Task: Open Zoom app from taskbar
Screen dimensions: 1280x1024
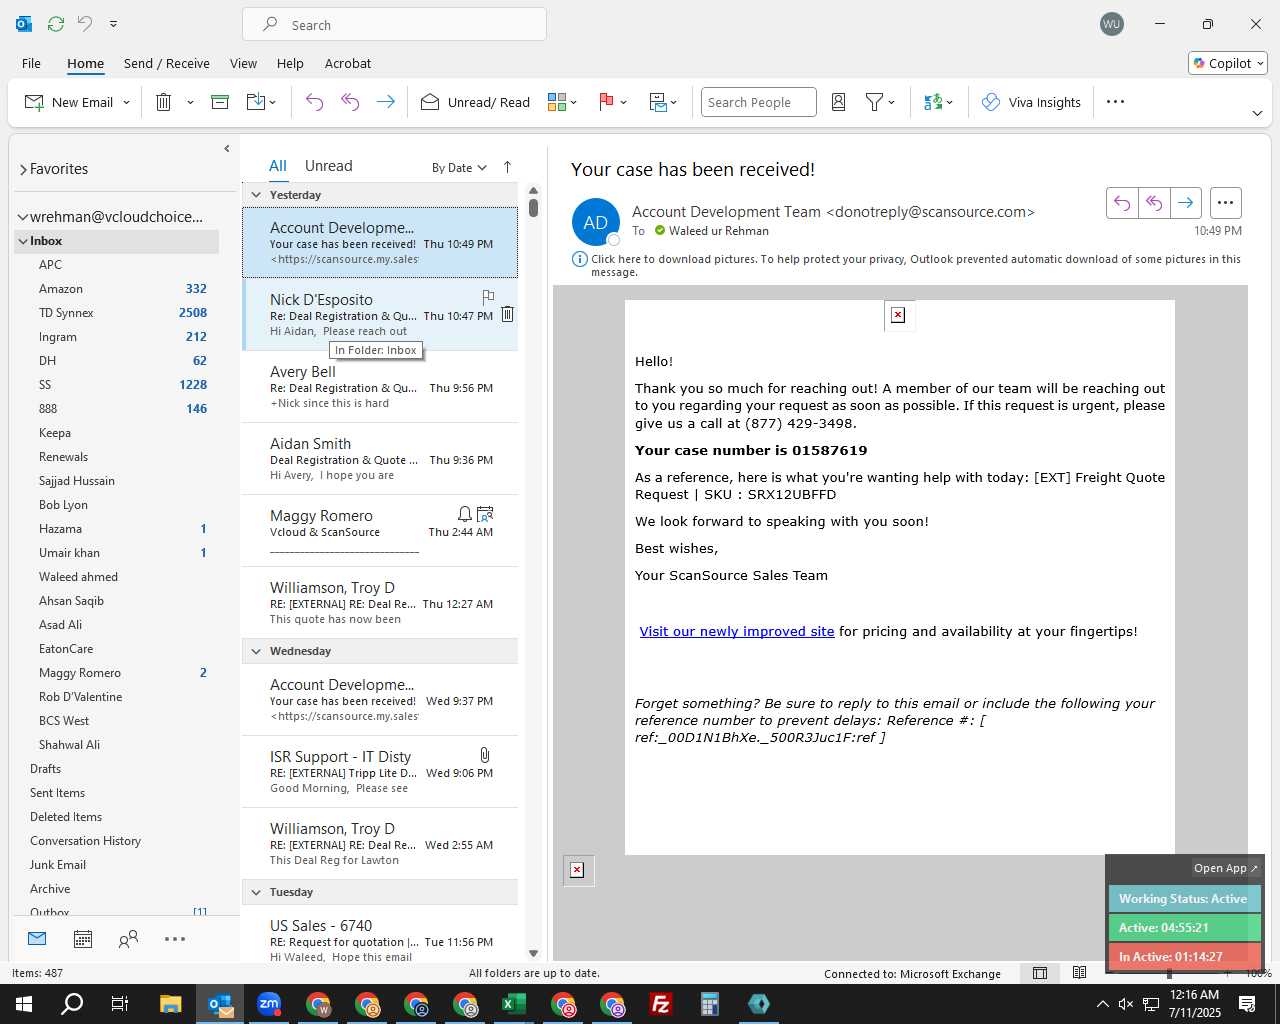Action: [x=269, y=1004]
